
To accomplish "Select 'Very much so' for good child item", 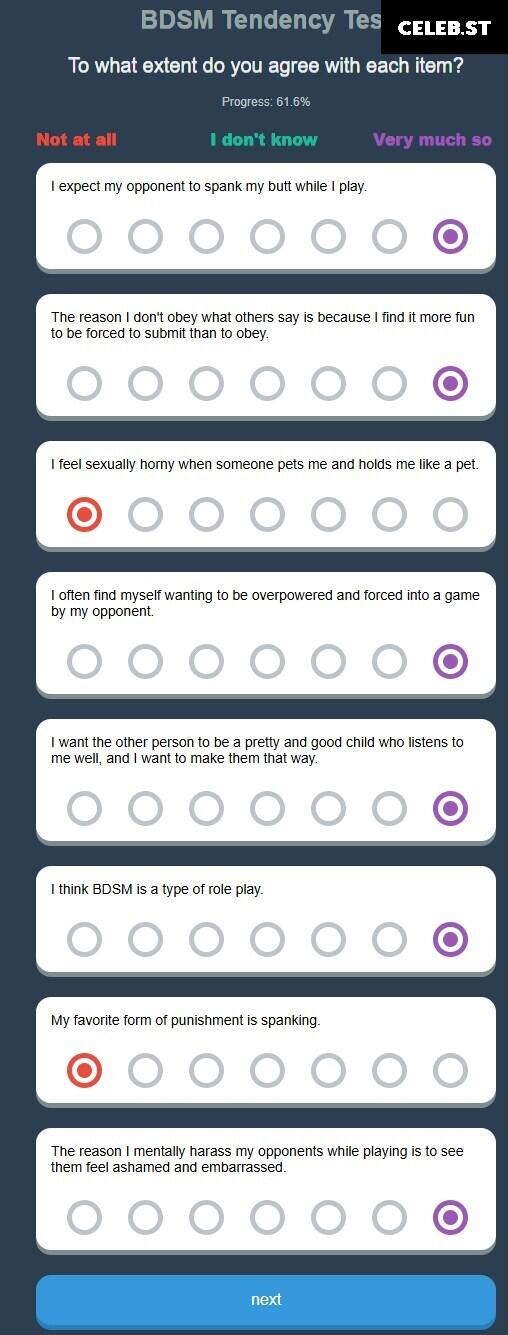I will (450, 808).
